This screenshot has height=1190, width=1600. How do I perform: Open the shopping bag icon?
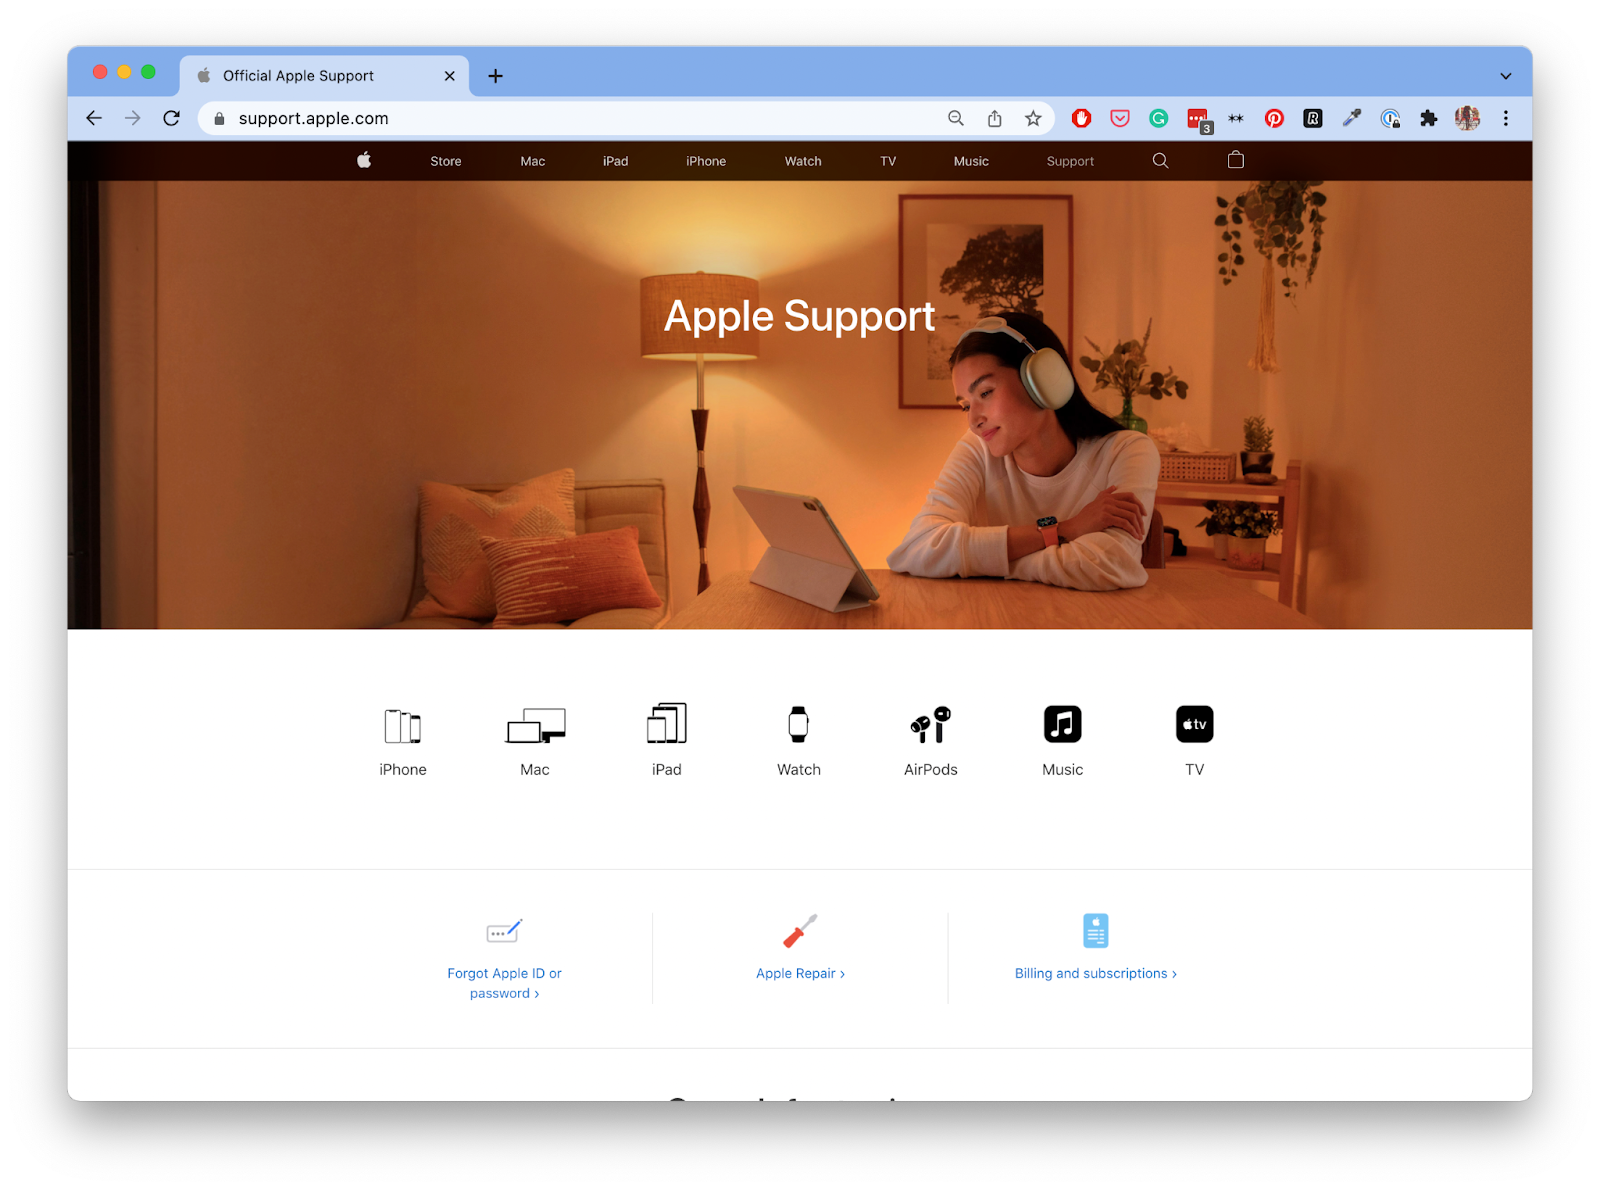[x=1236, y=160]
